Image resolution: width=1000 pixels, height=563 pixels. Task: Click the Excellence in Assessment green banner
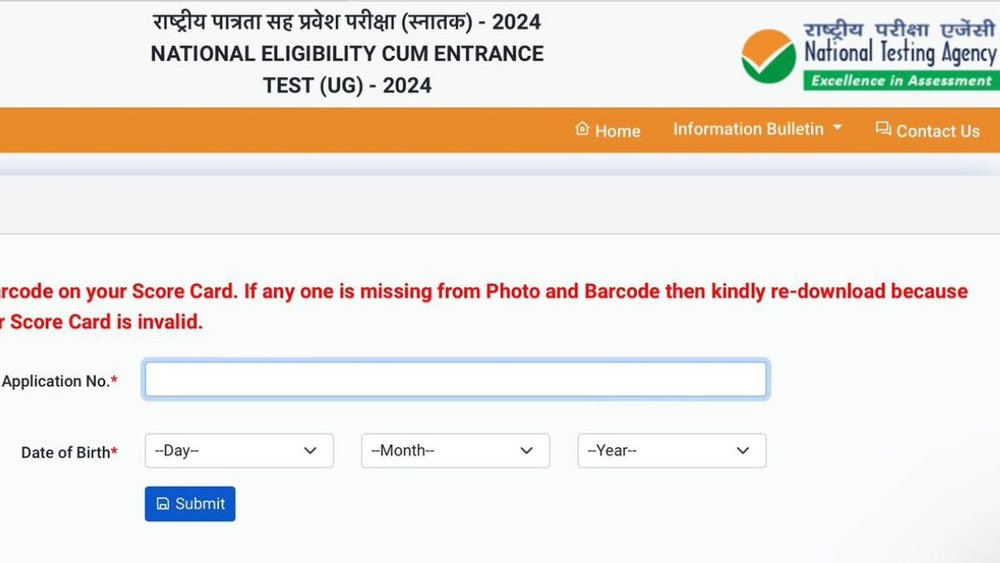click(x=901, y=81)
